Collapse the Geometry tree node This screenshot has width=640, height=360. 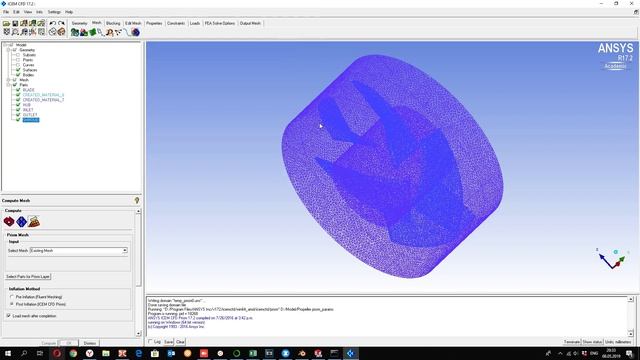point(9,50)
